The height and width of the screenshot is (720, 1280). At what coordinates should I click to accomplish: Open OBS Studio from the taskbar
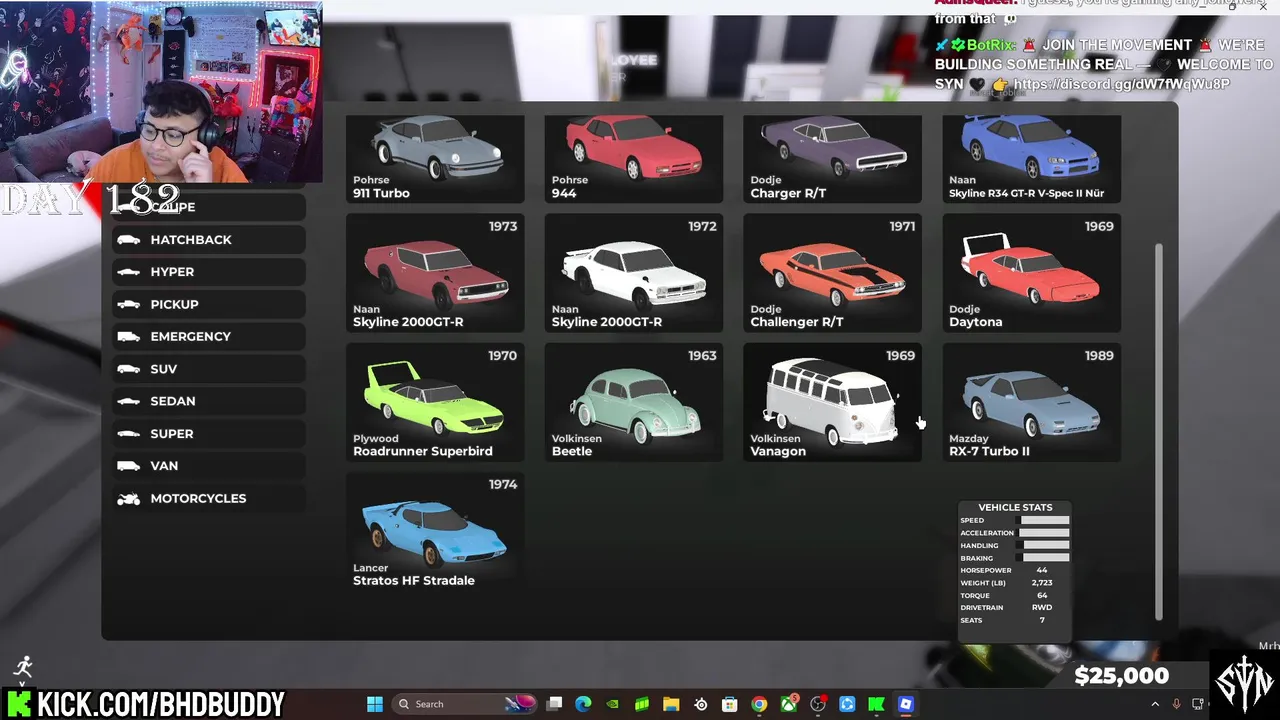818,704
